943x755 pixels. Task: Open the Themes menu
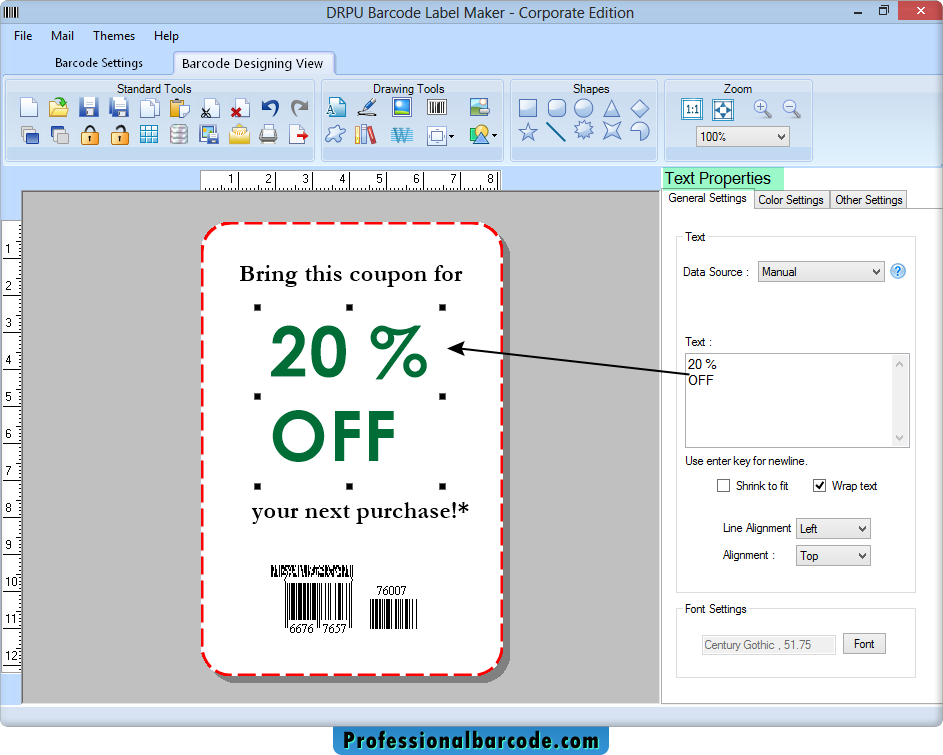[113, 35]
